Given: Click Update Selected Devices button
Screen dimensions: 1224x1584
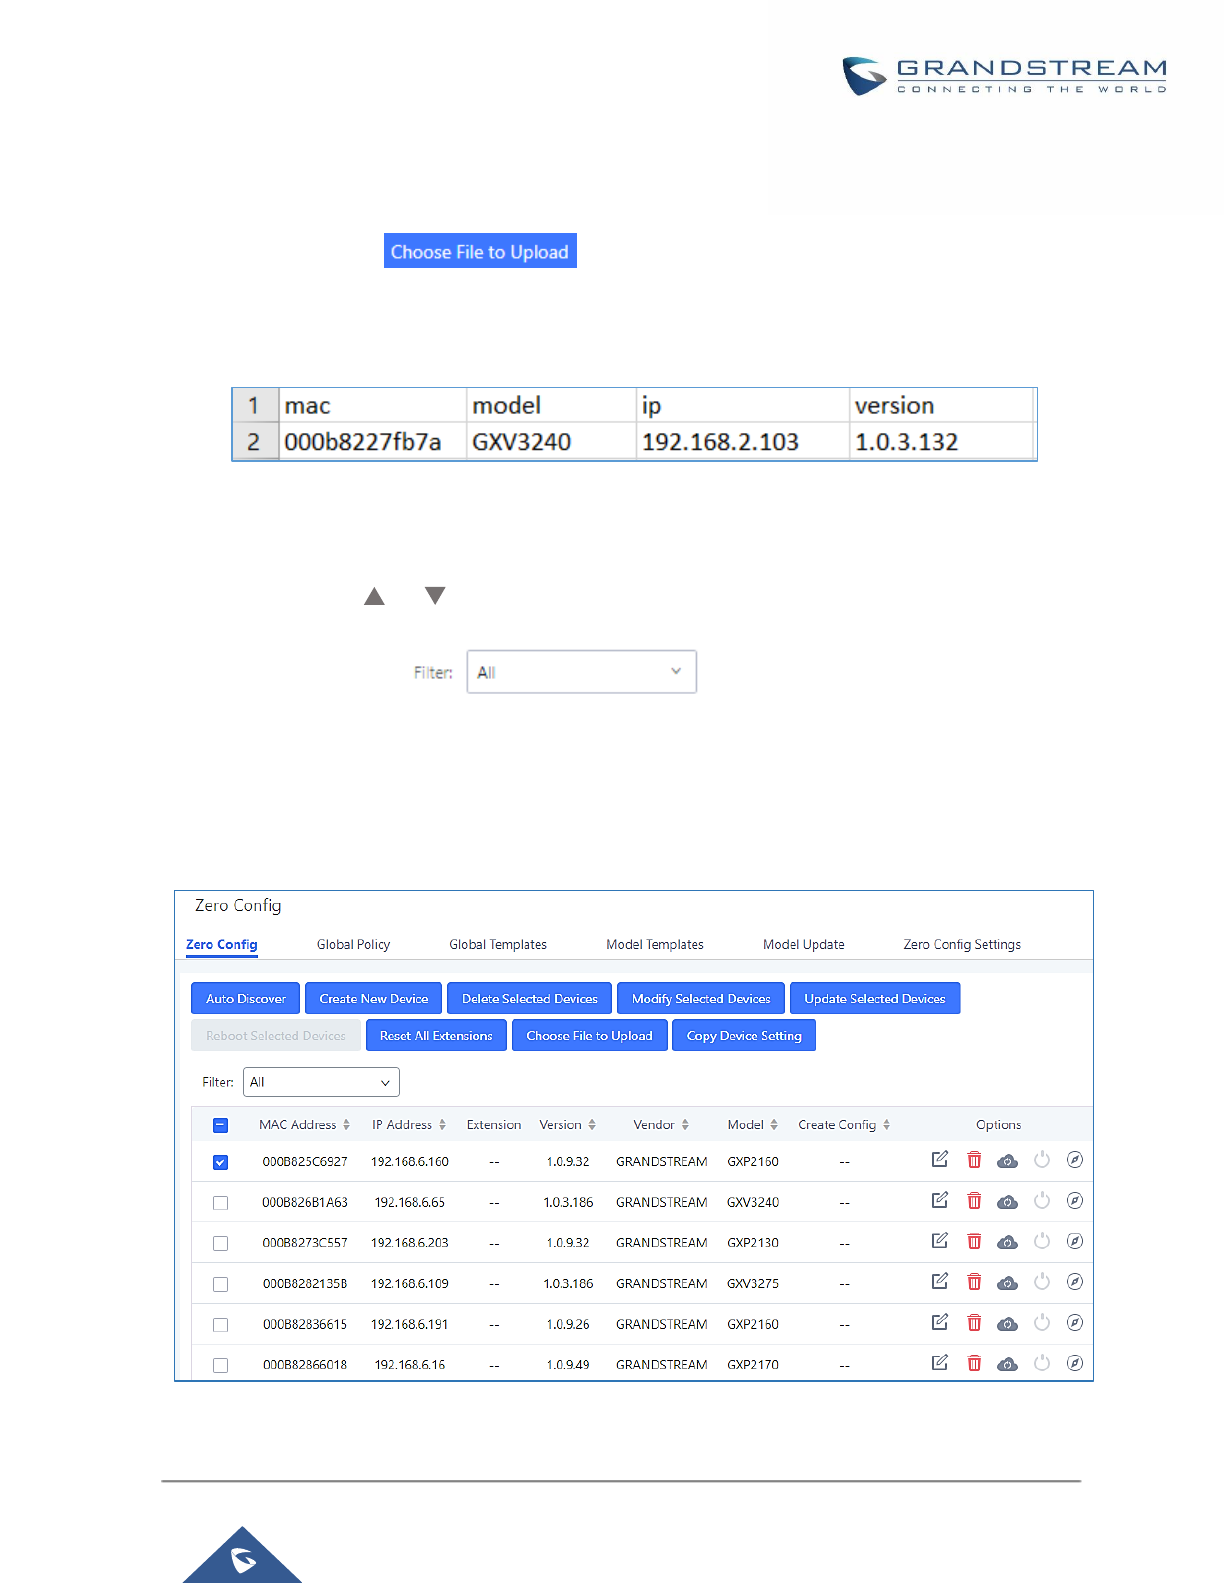Looking at the screenshot, I should click(x=875, y=998).
